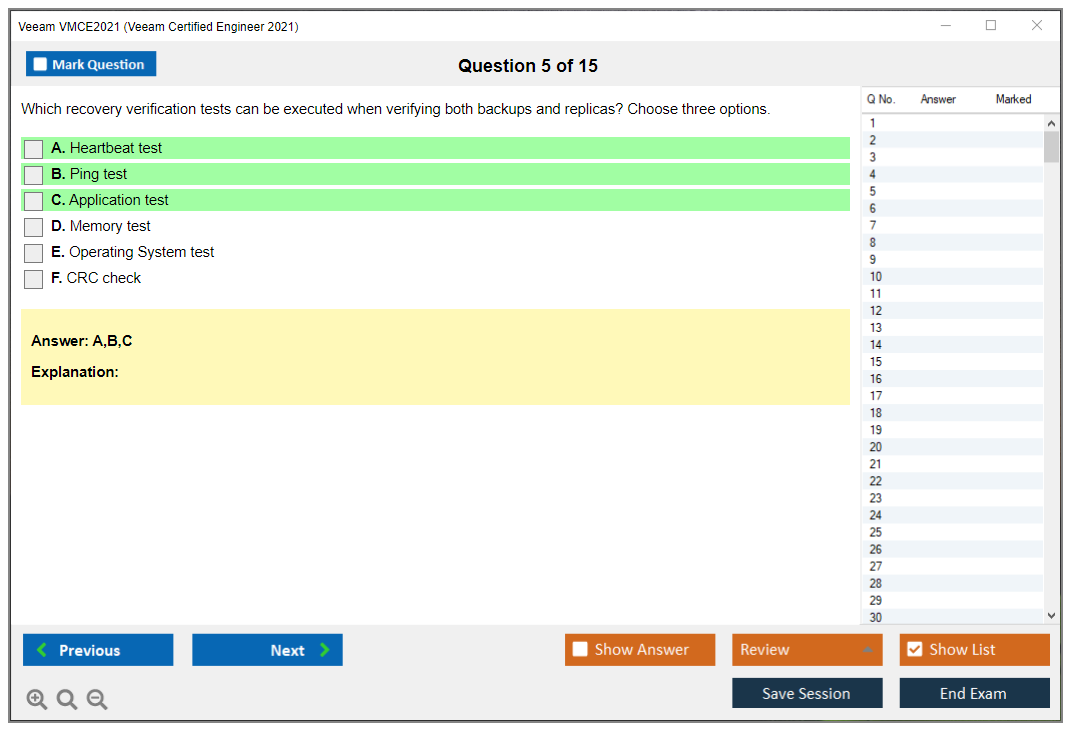Viewport: 1075px width, 735px height.
Task: Go to the Previous question
Action: tap(98, 650)
